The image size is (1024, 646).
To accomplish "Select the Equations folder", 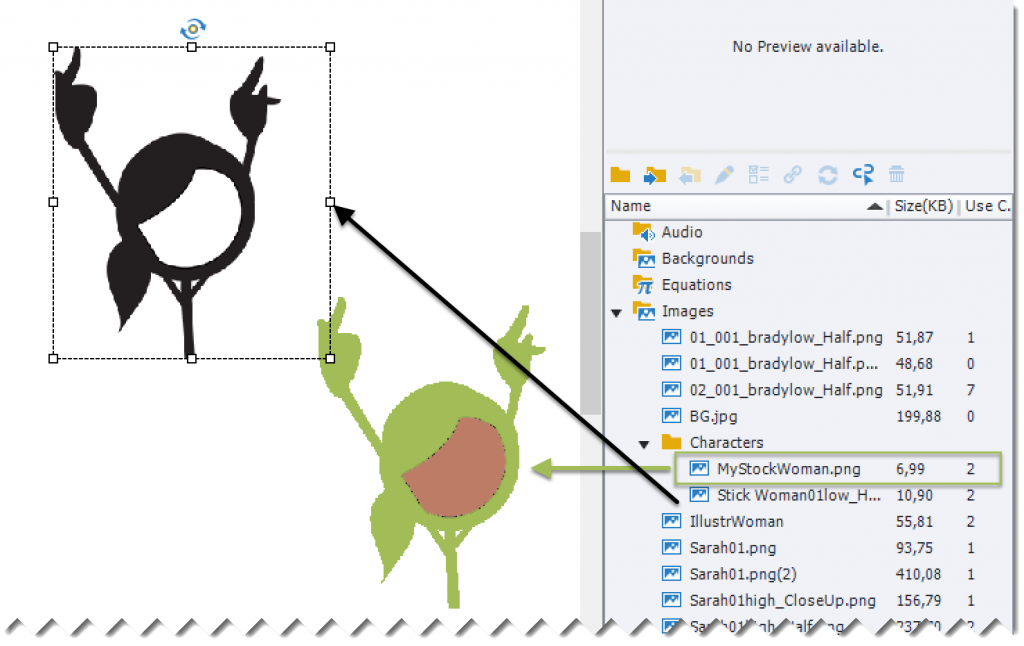I will click(696, 285).
